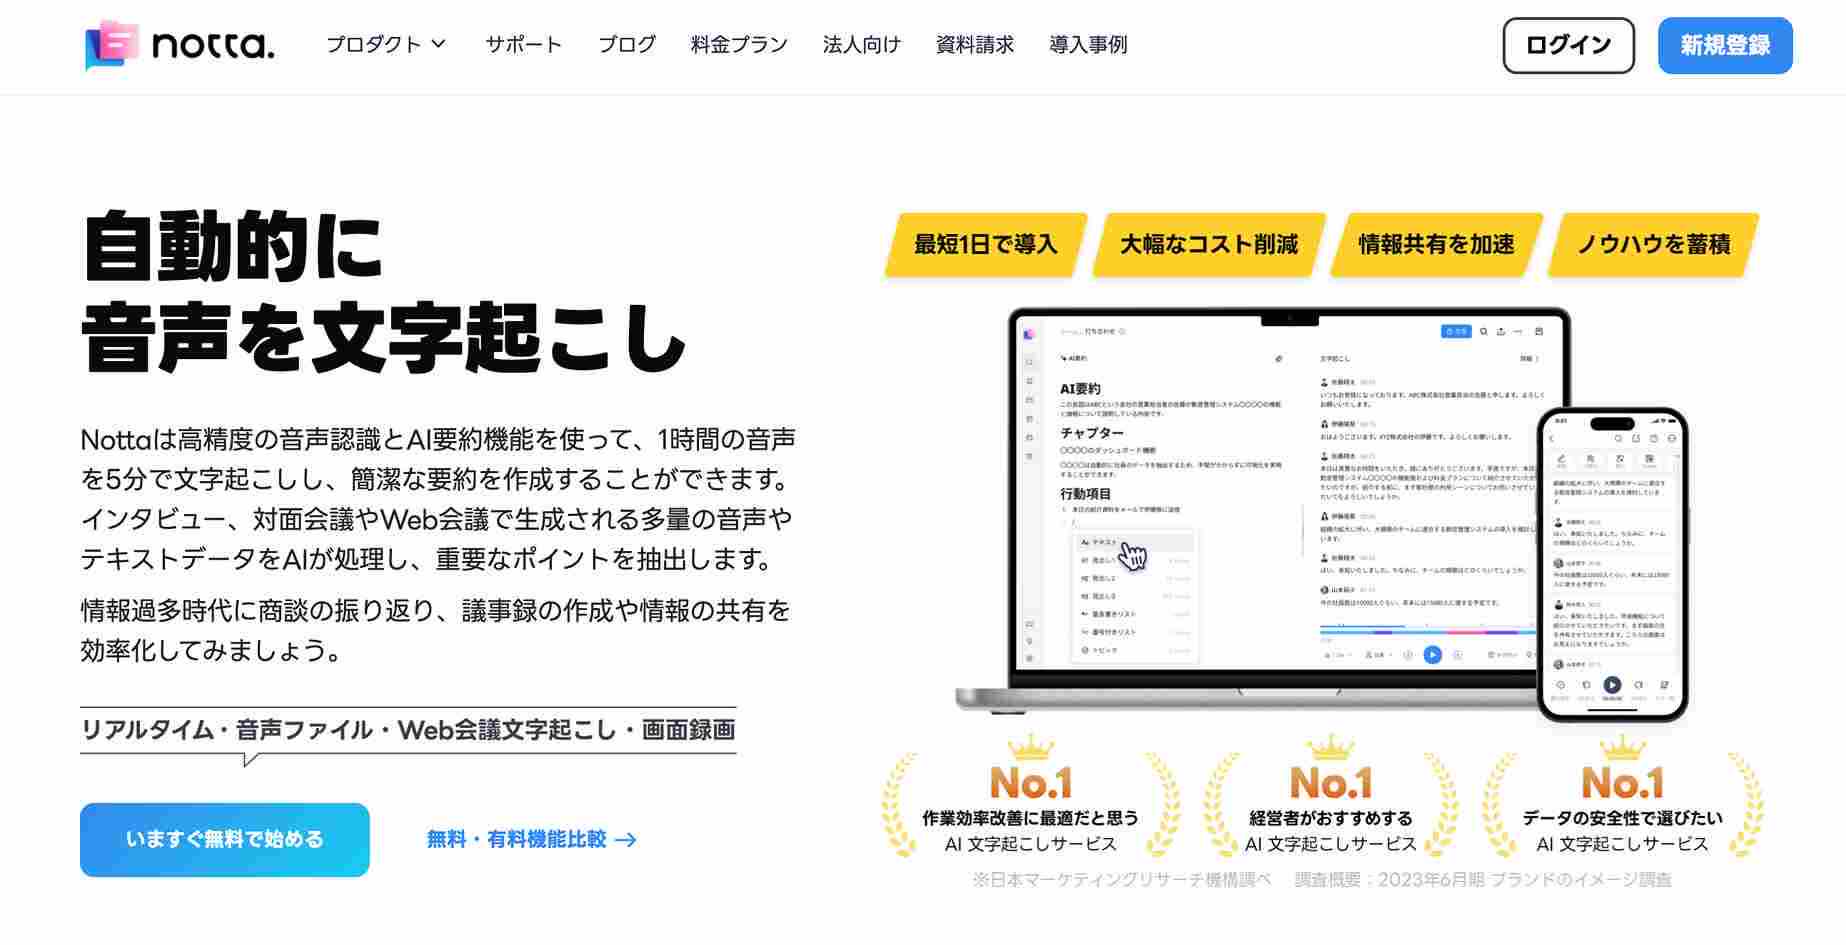Click the audio progress bar in laptop mockup
Image resolution: width=1846 pixels, height=945 pixels.
[x=1427, y=632]
